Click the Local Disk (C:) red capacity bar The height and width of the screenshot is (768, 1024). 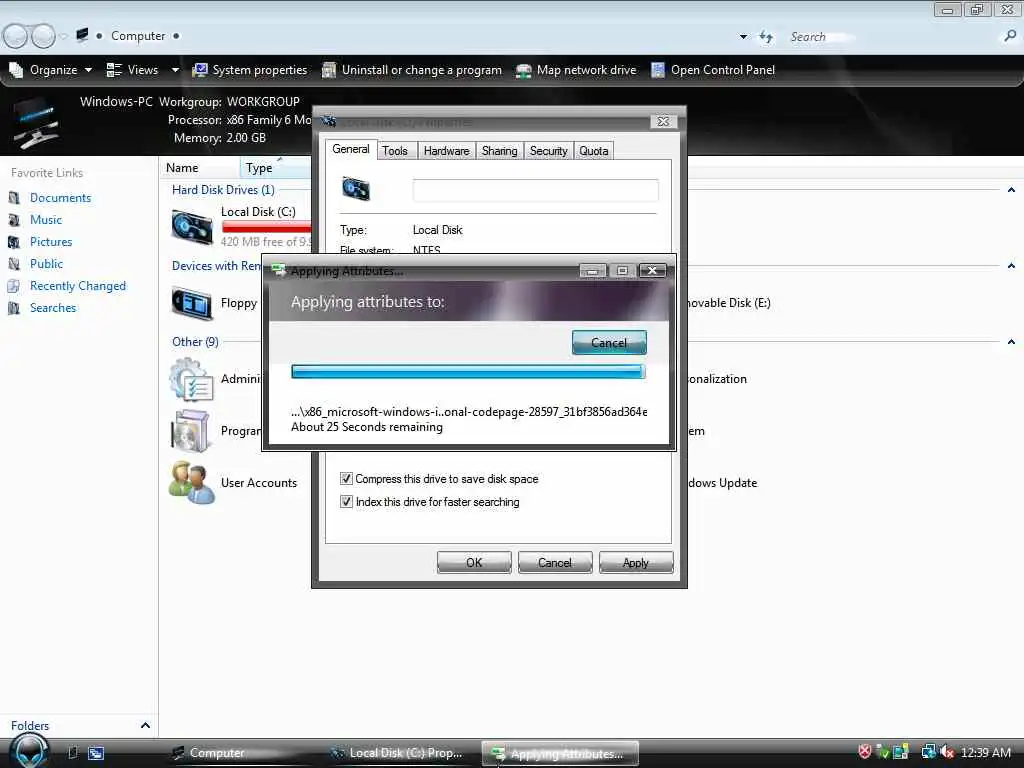266,227
